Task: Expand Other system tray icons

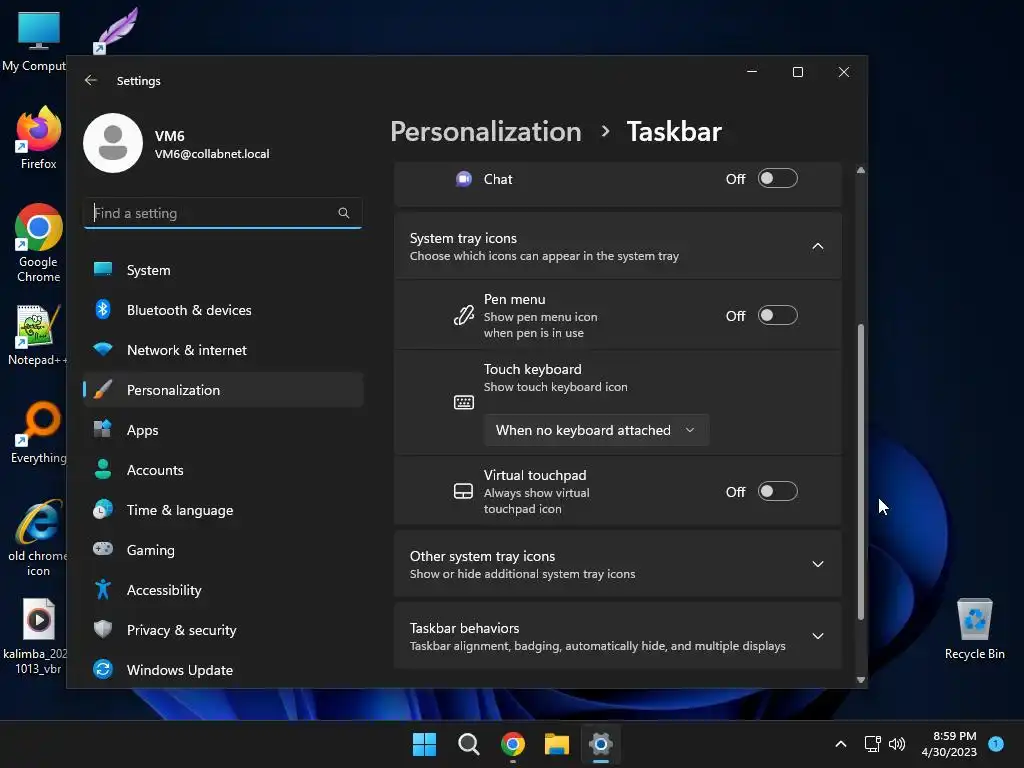Action: point(818,564)
